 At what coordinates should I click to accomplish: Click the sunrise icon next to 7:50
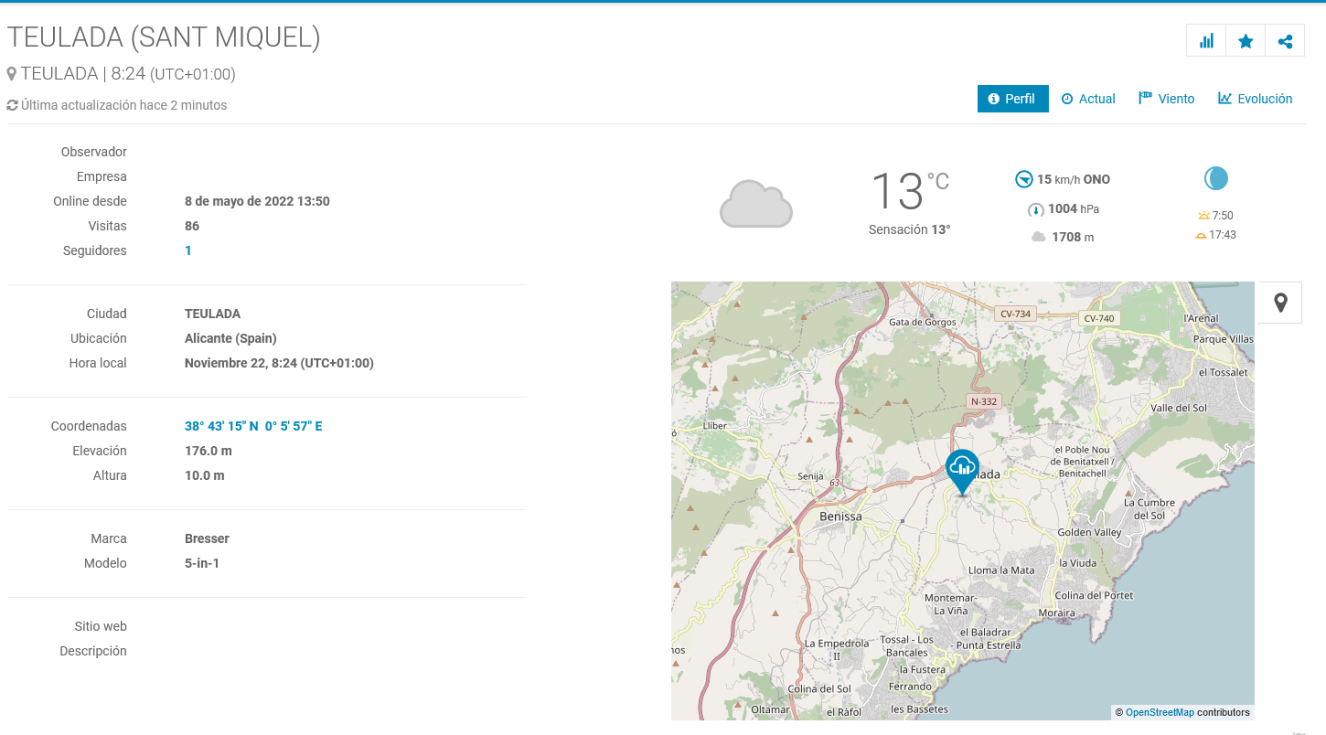1203,216
